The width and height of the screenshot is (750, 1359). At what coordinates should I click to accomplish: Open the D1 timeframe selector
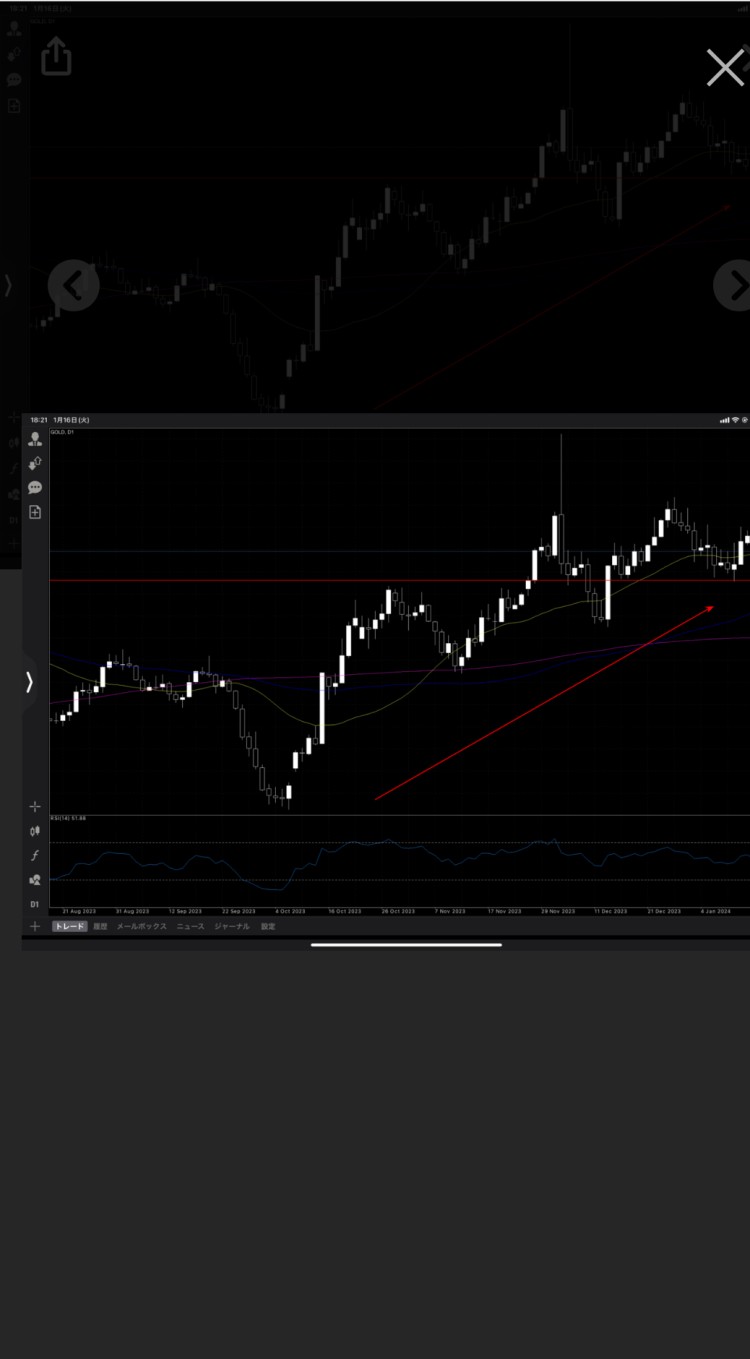click(35, 904)
